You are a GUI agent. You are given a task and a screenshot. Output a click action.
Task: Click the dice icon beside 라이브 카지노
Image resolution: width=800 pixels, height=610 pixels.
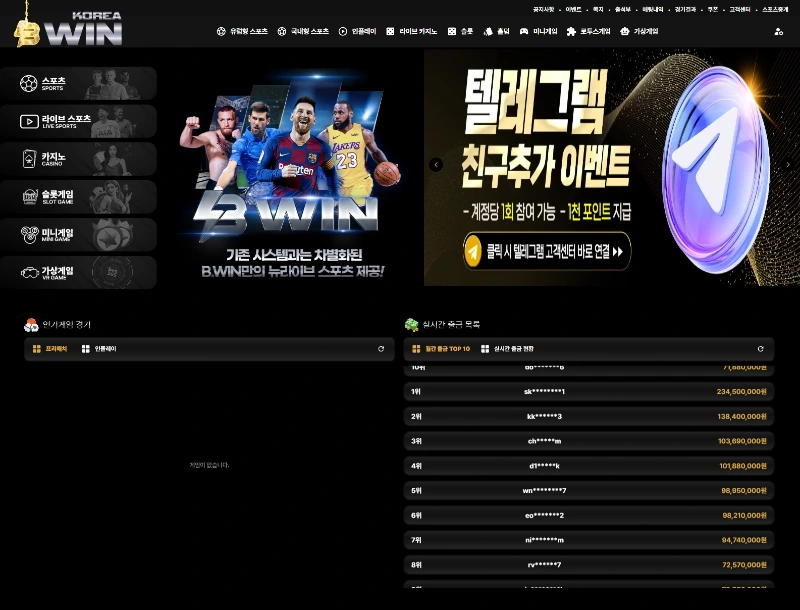pos(390,32)
